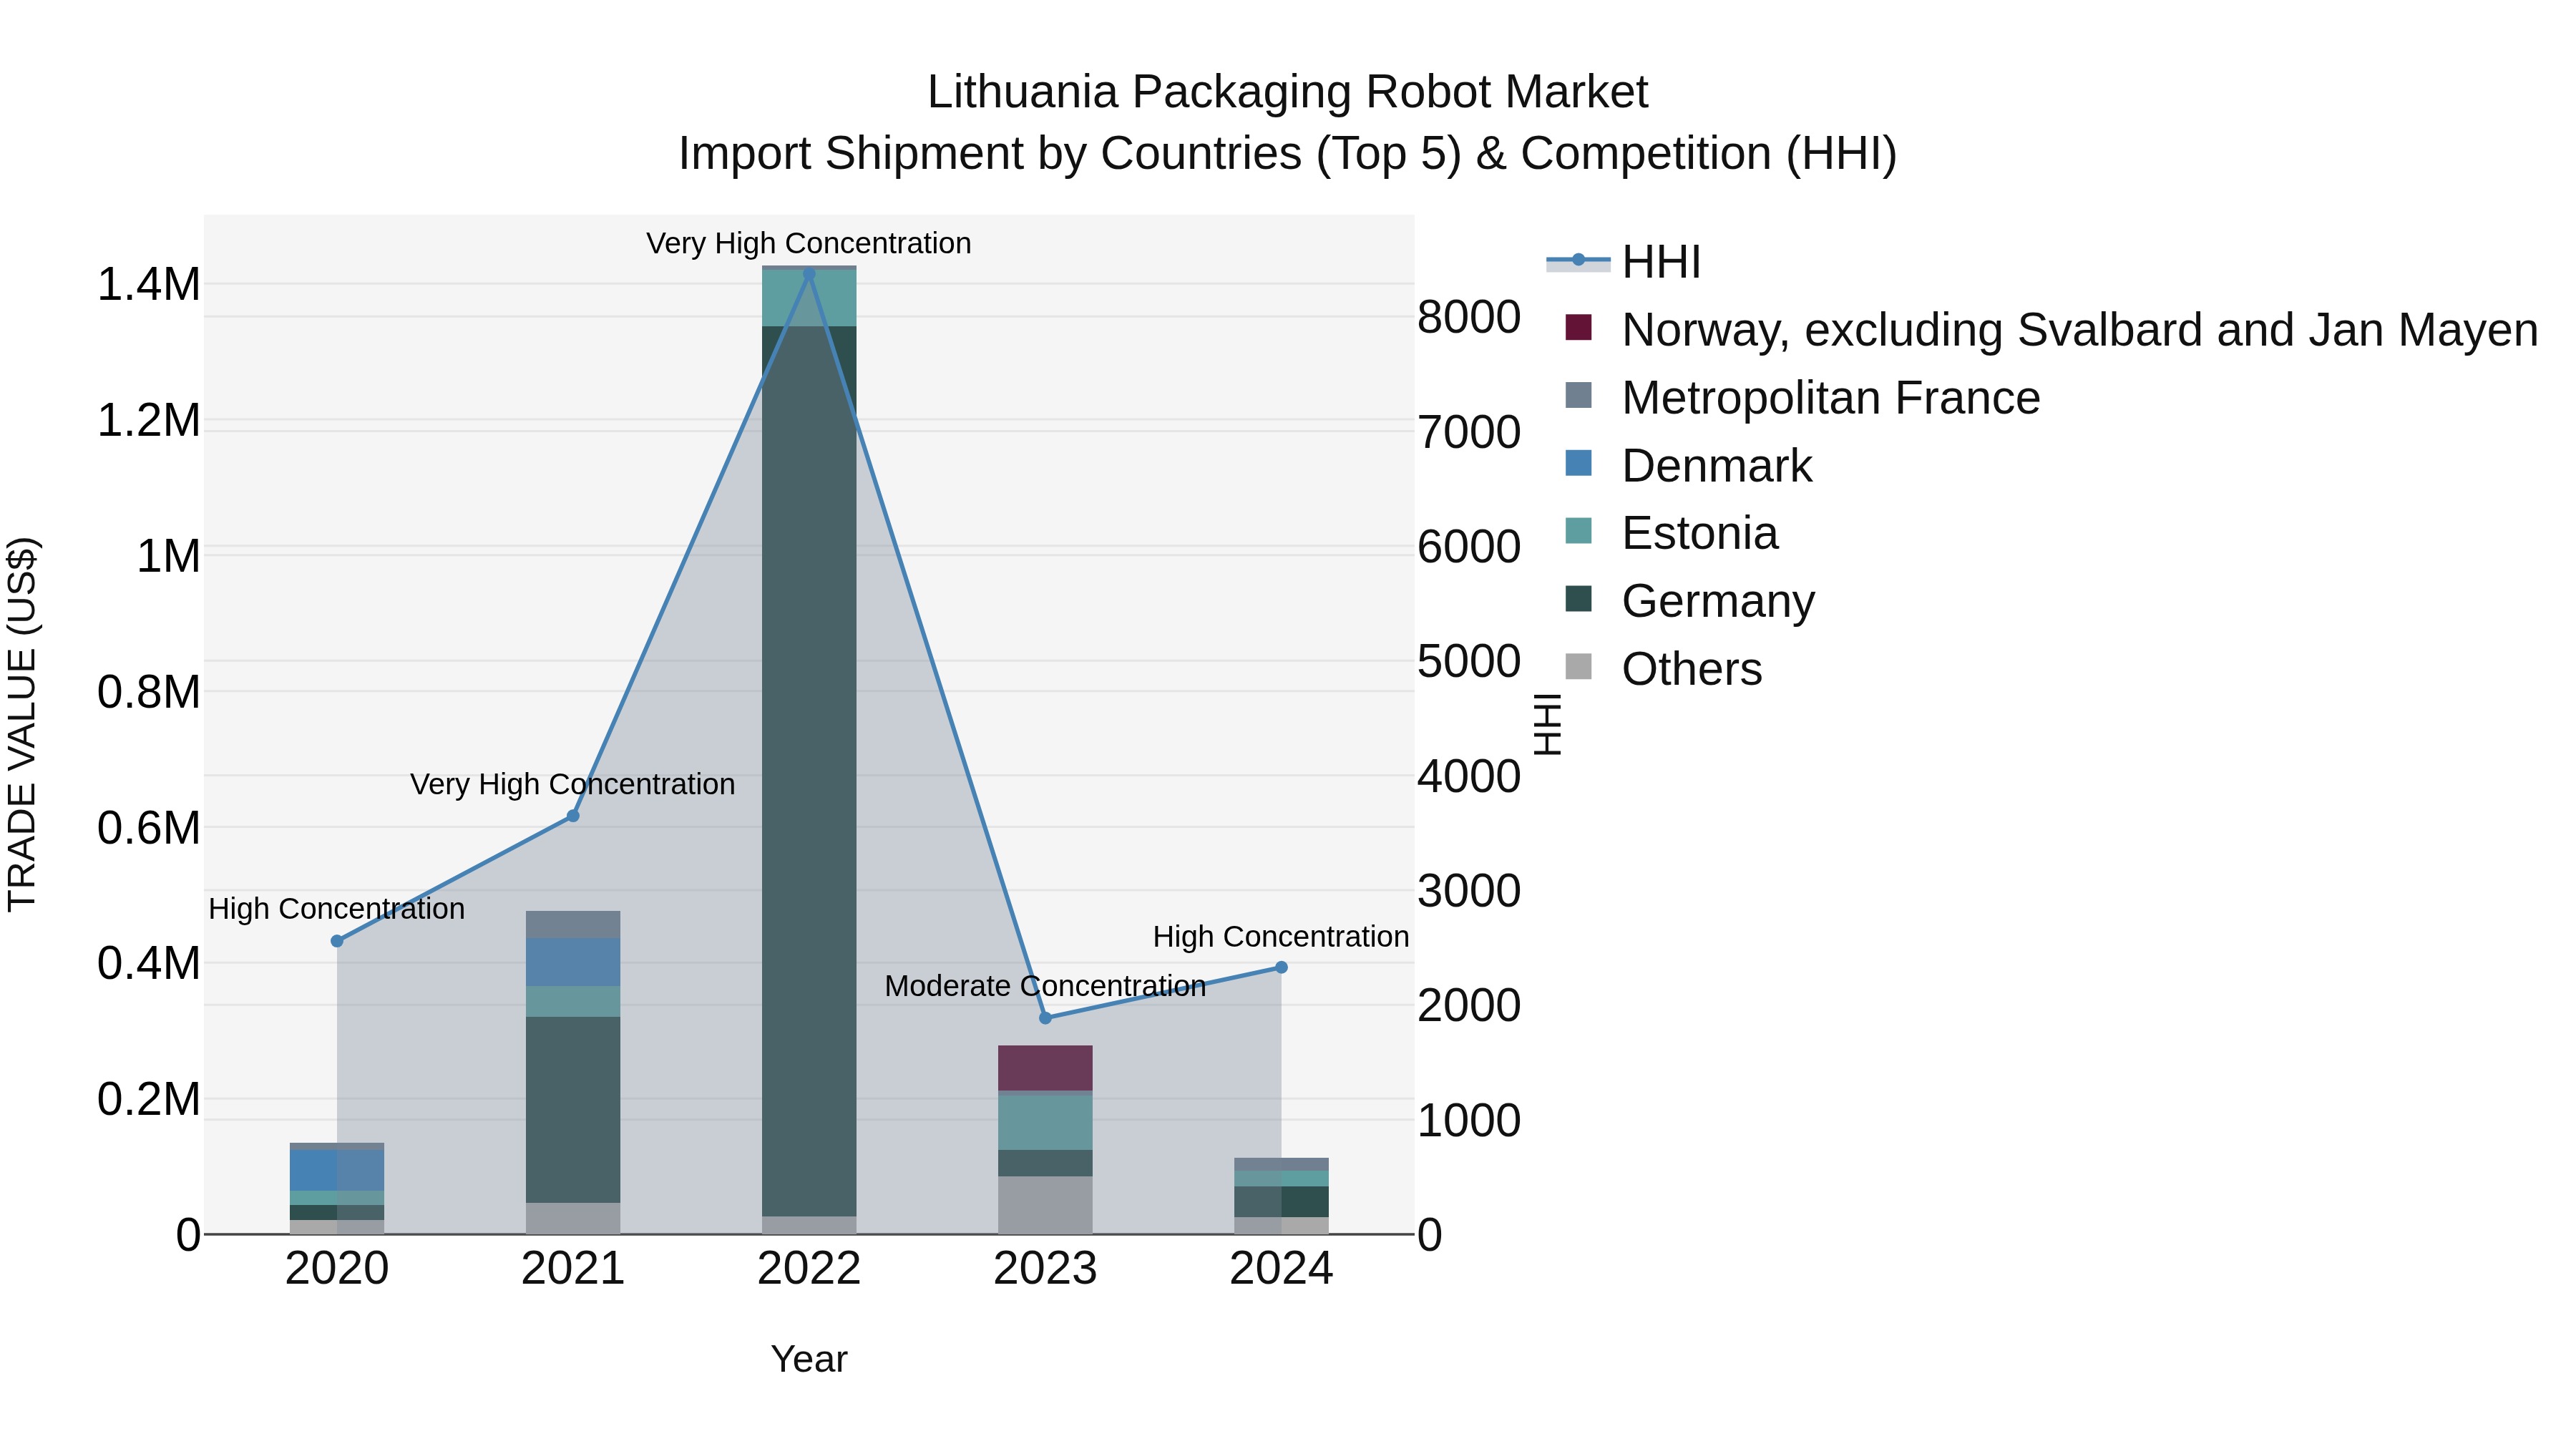Click the 2024 HHI data point
Screen dimensions: 2576x1449
coord(1281,967)
